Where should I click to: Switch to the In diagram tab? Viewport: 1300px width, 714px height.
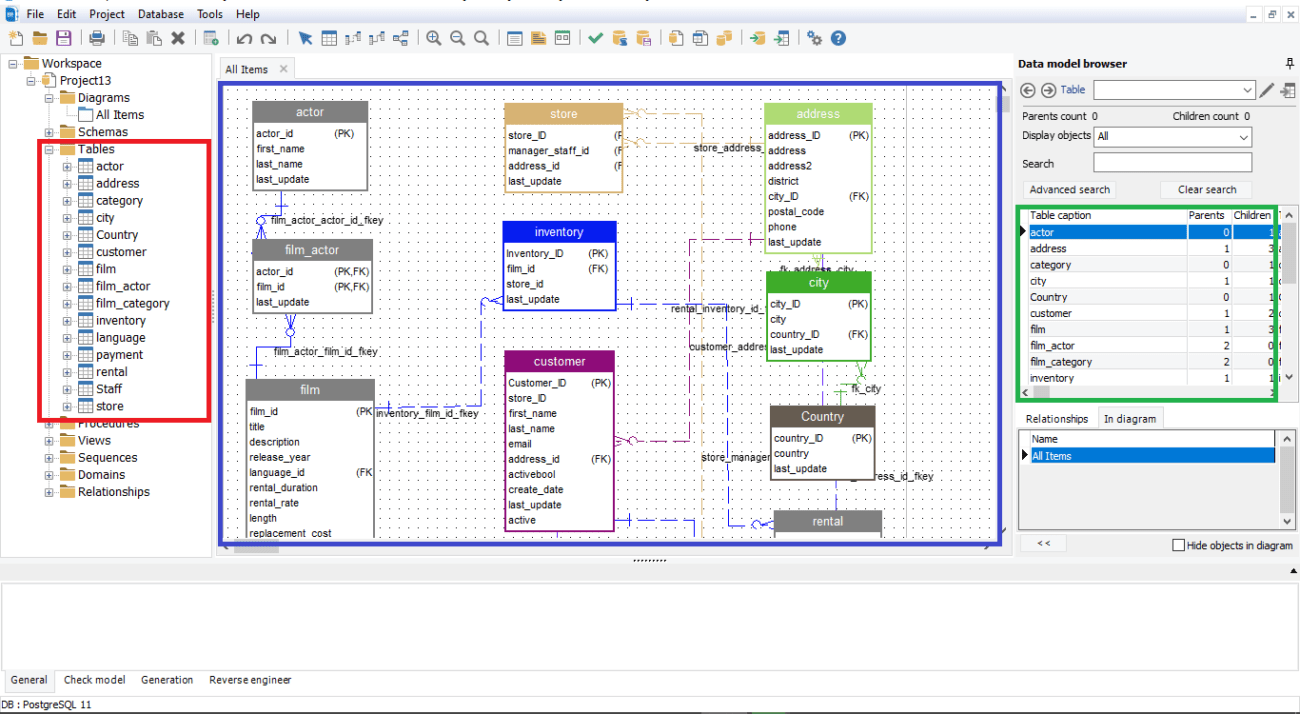click(1130, 418)
